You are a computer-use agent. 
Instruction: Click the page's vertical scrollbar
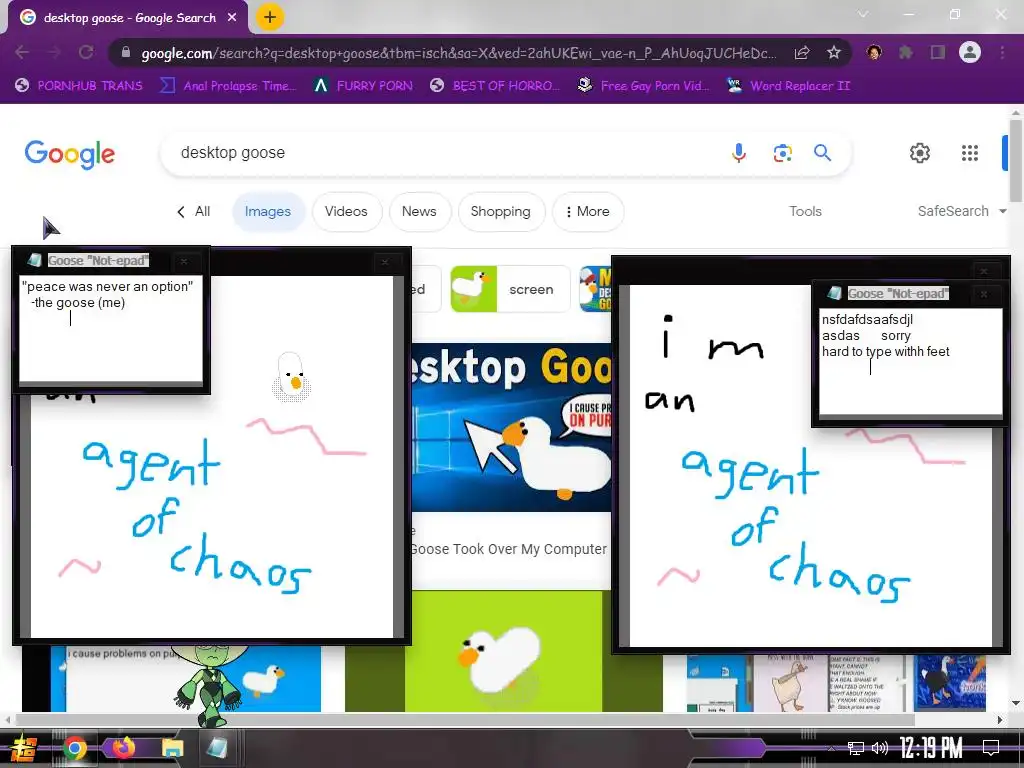tap(1016, 160)
